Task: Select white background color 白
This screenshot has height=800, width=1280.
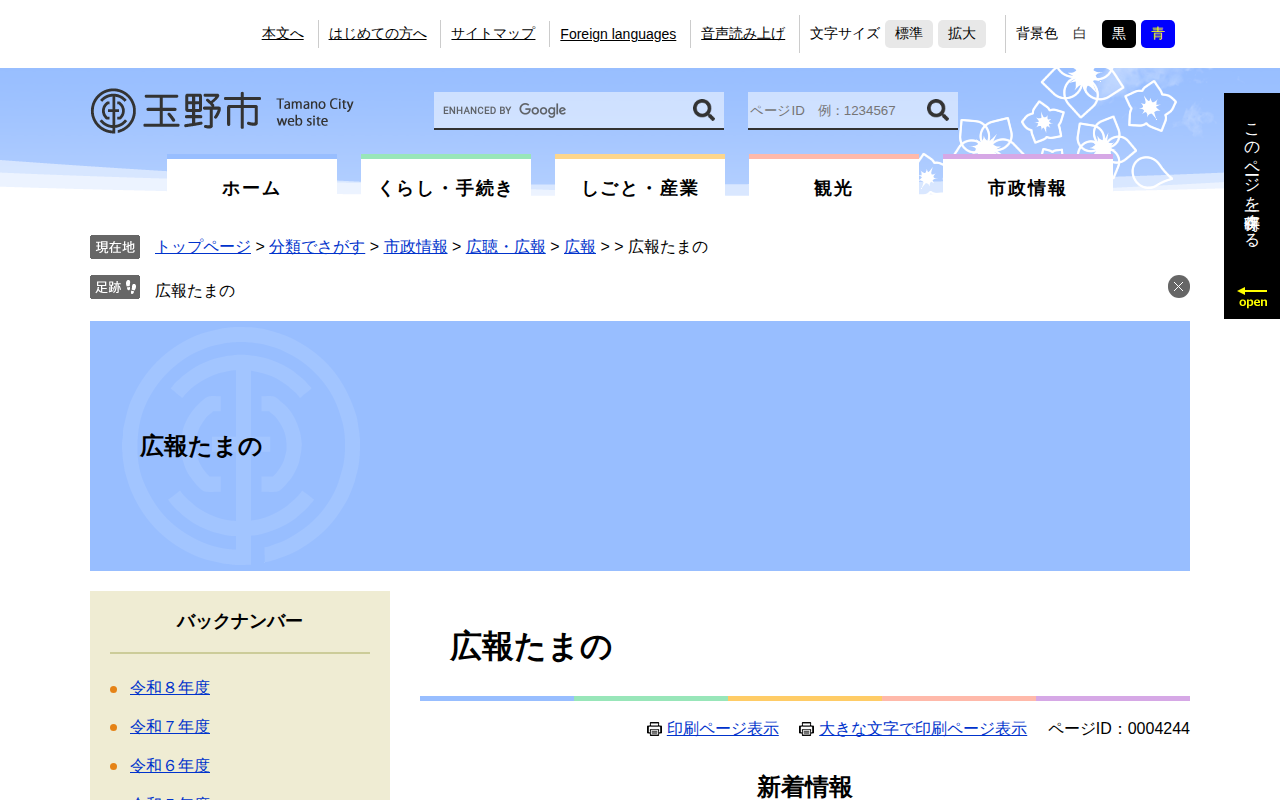Action: (1079, 34)
